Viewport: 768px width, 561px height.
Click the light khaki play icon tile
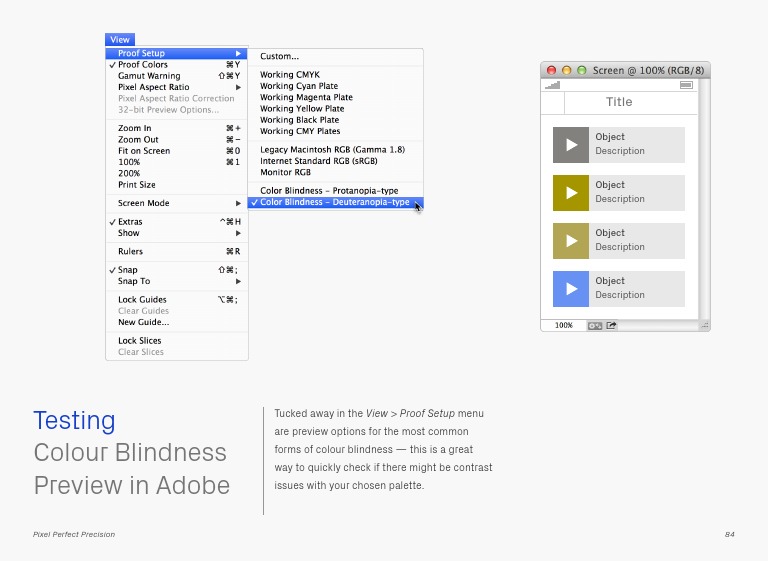point(571,241)
